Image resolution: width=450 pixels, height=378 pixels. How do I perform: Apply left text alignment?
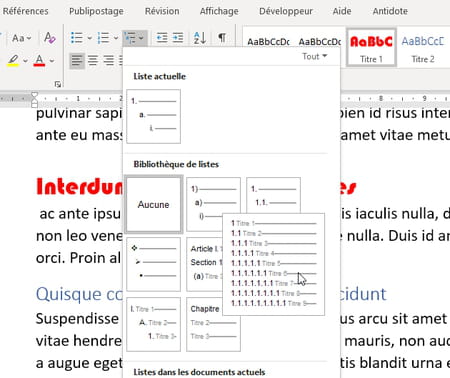click(x=77, y=60)
